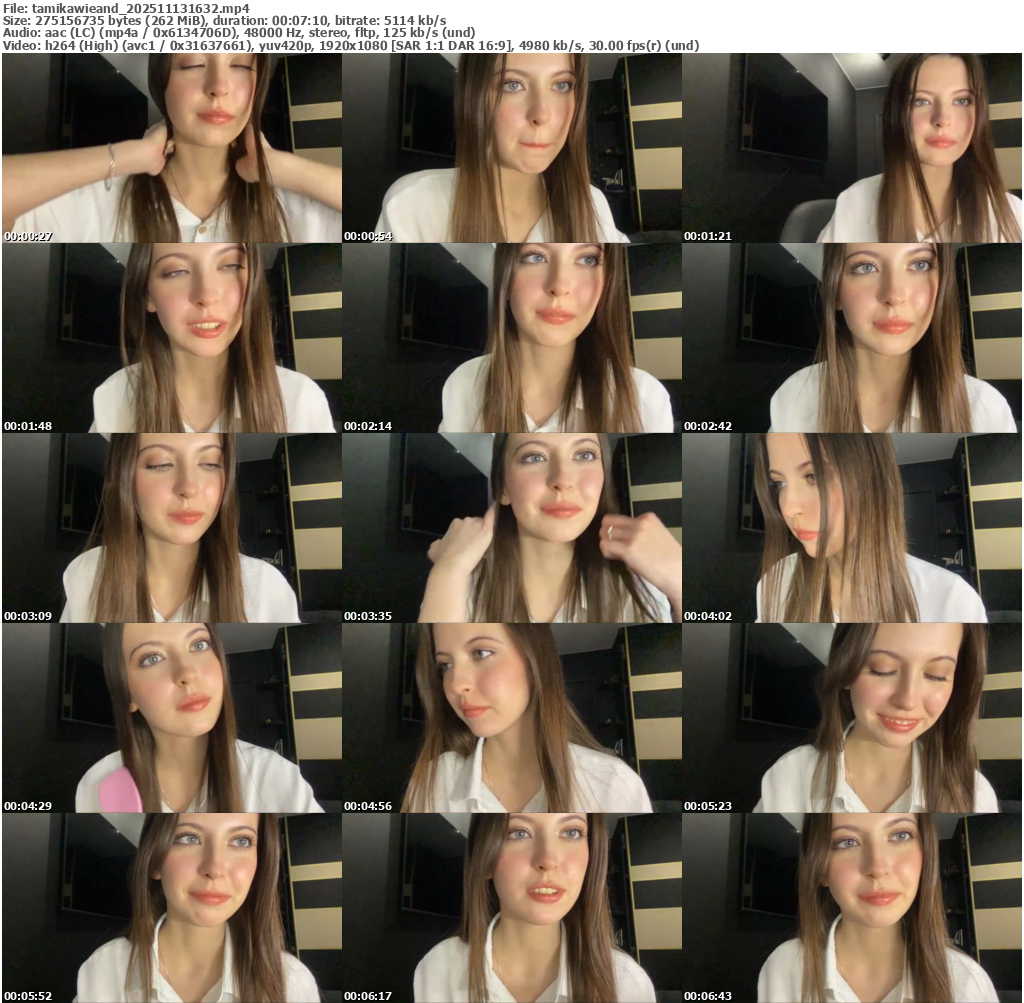Image resolution: width=1024 pixels, height=1003 pixels.
Task: Click the Size and duration info line
Action: (224, 20)
